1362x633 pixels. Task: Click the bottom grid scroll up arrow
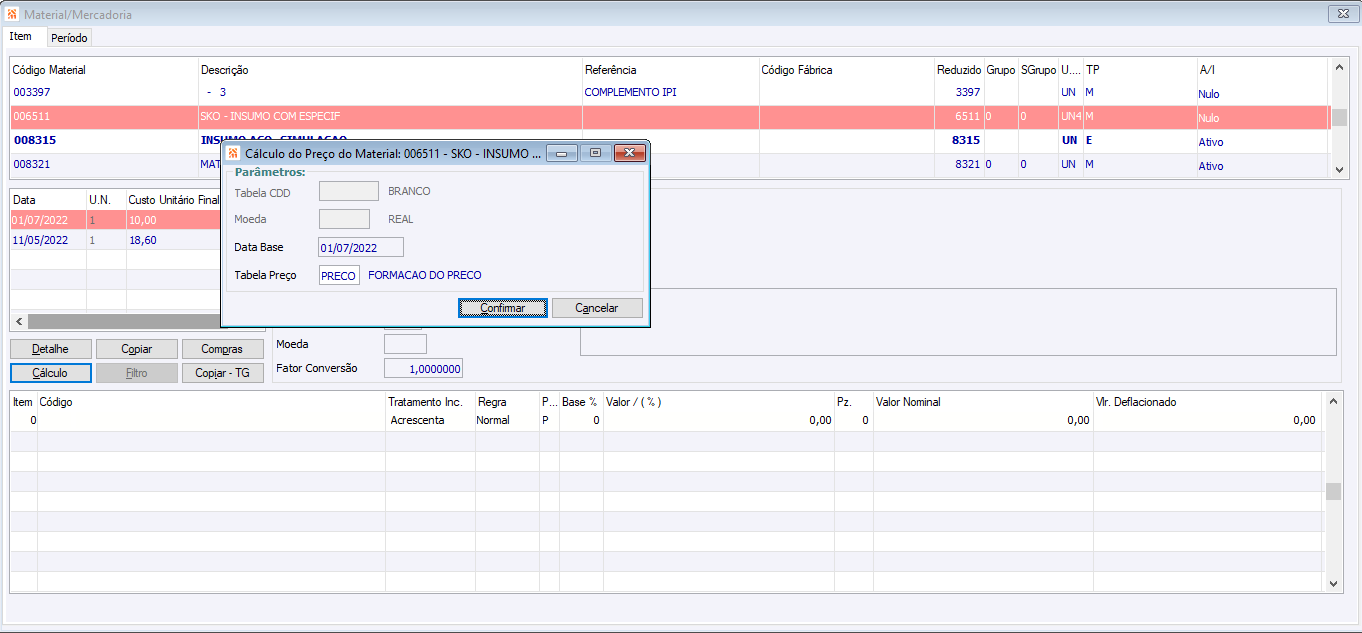tap(1333, 401)
